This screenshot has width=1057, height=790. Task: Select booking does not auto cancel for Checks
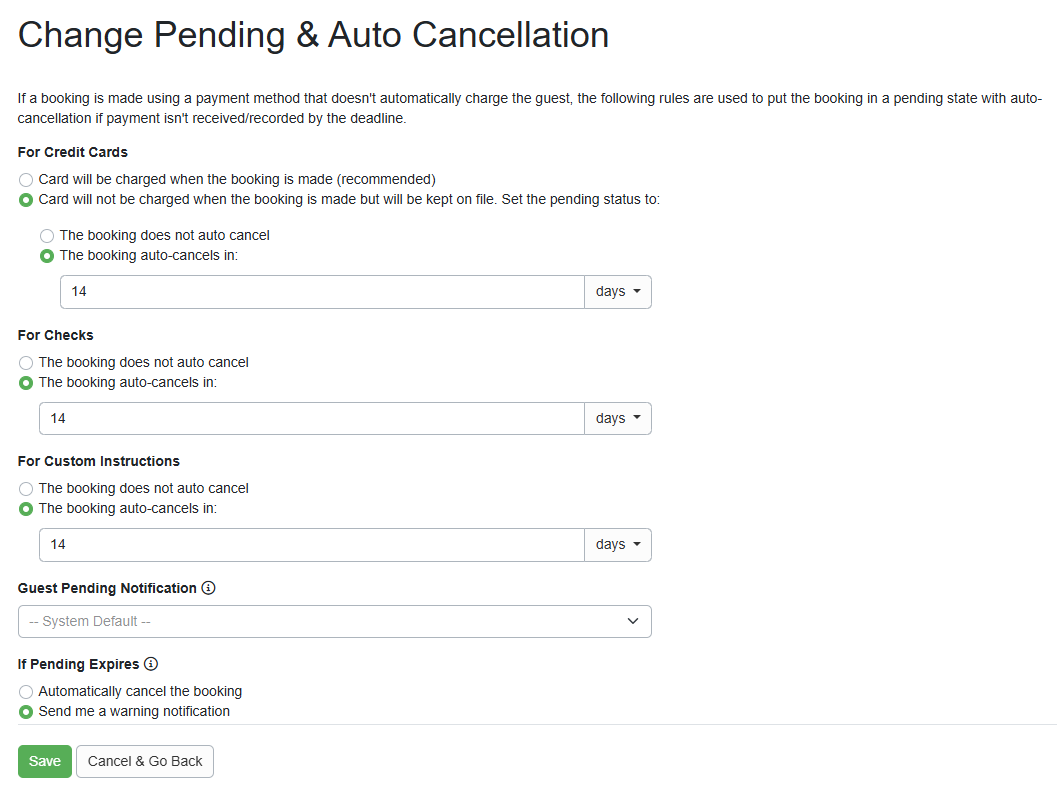pyautogui.click(x=25, y=363)
